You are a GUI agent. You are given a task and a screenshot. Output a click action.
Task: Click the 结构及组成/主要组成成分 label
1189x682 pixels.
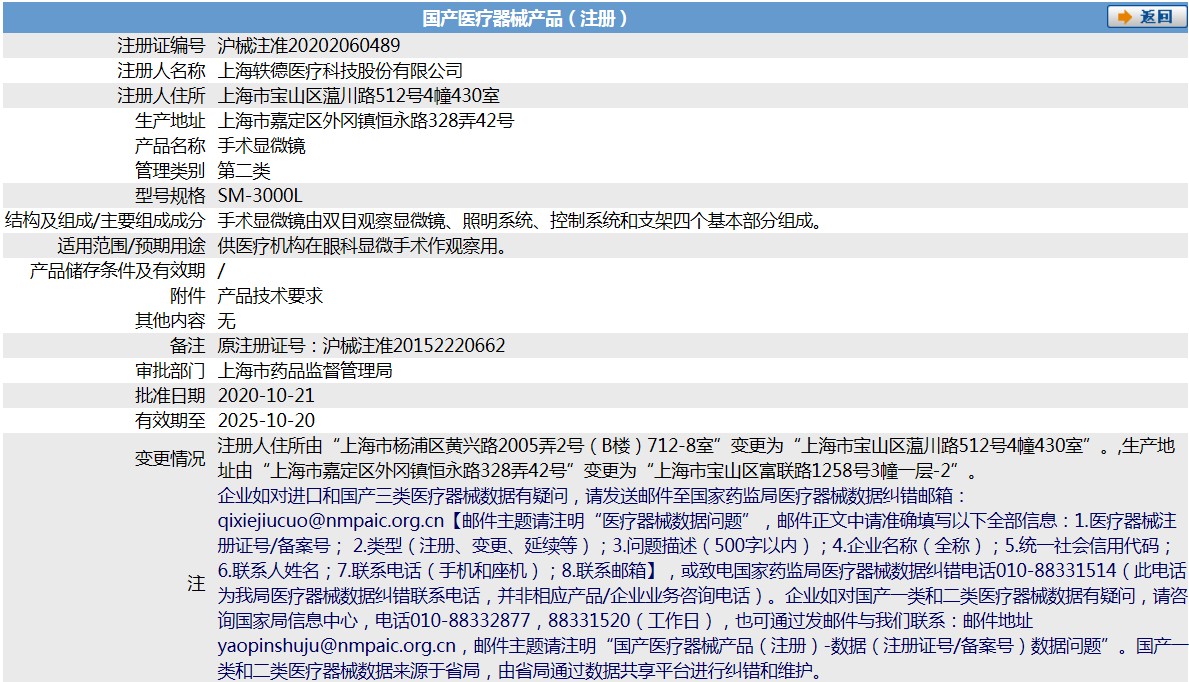pyautogui.click(x=105, y=221)
